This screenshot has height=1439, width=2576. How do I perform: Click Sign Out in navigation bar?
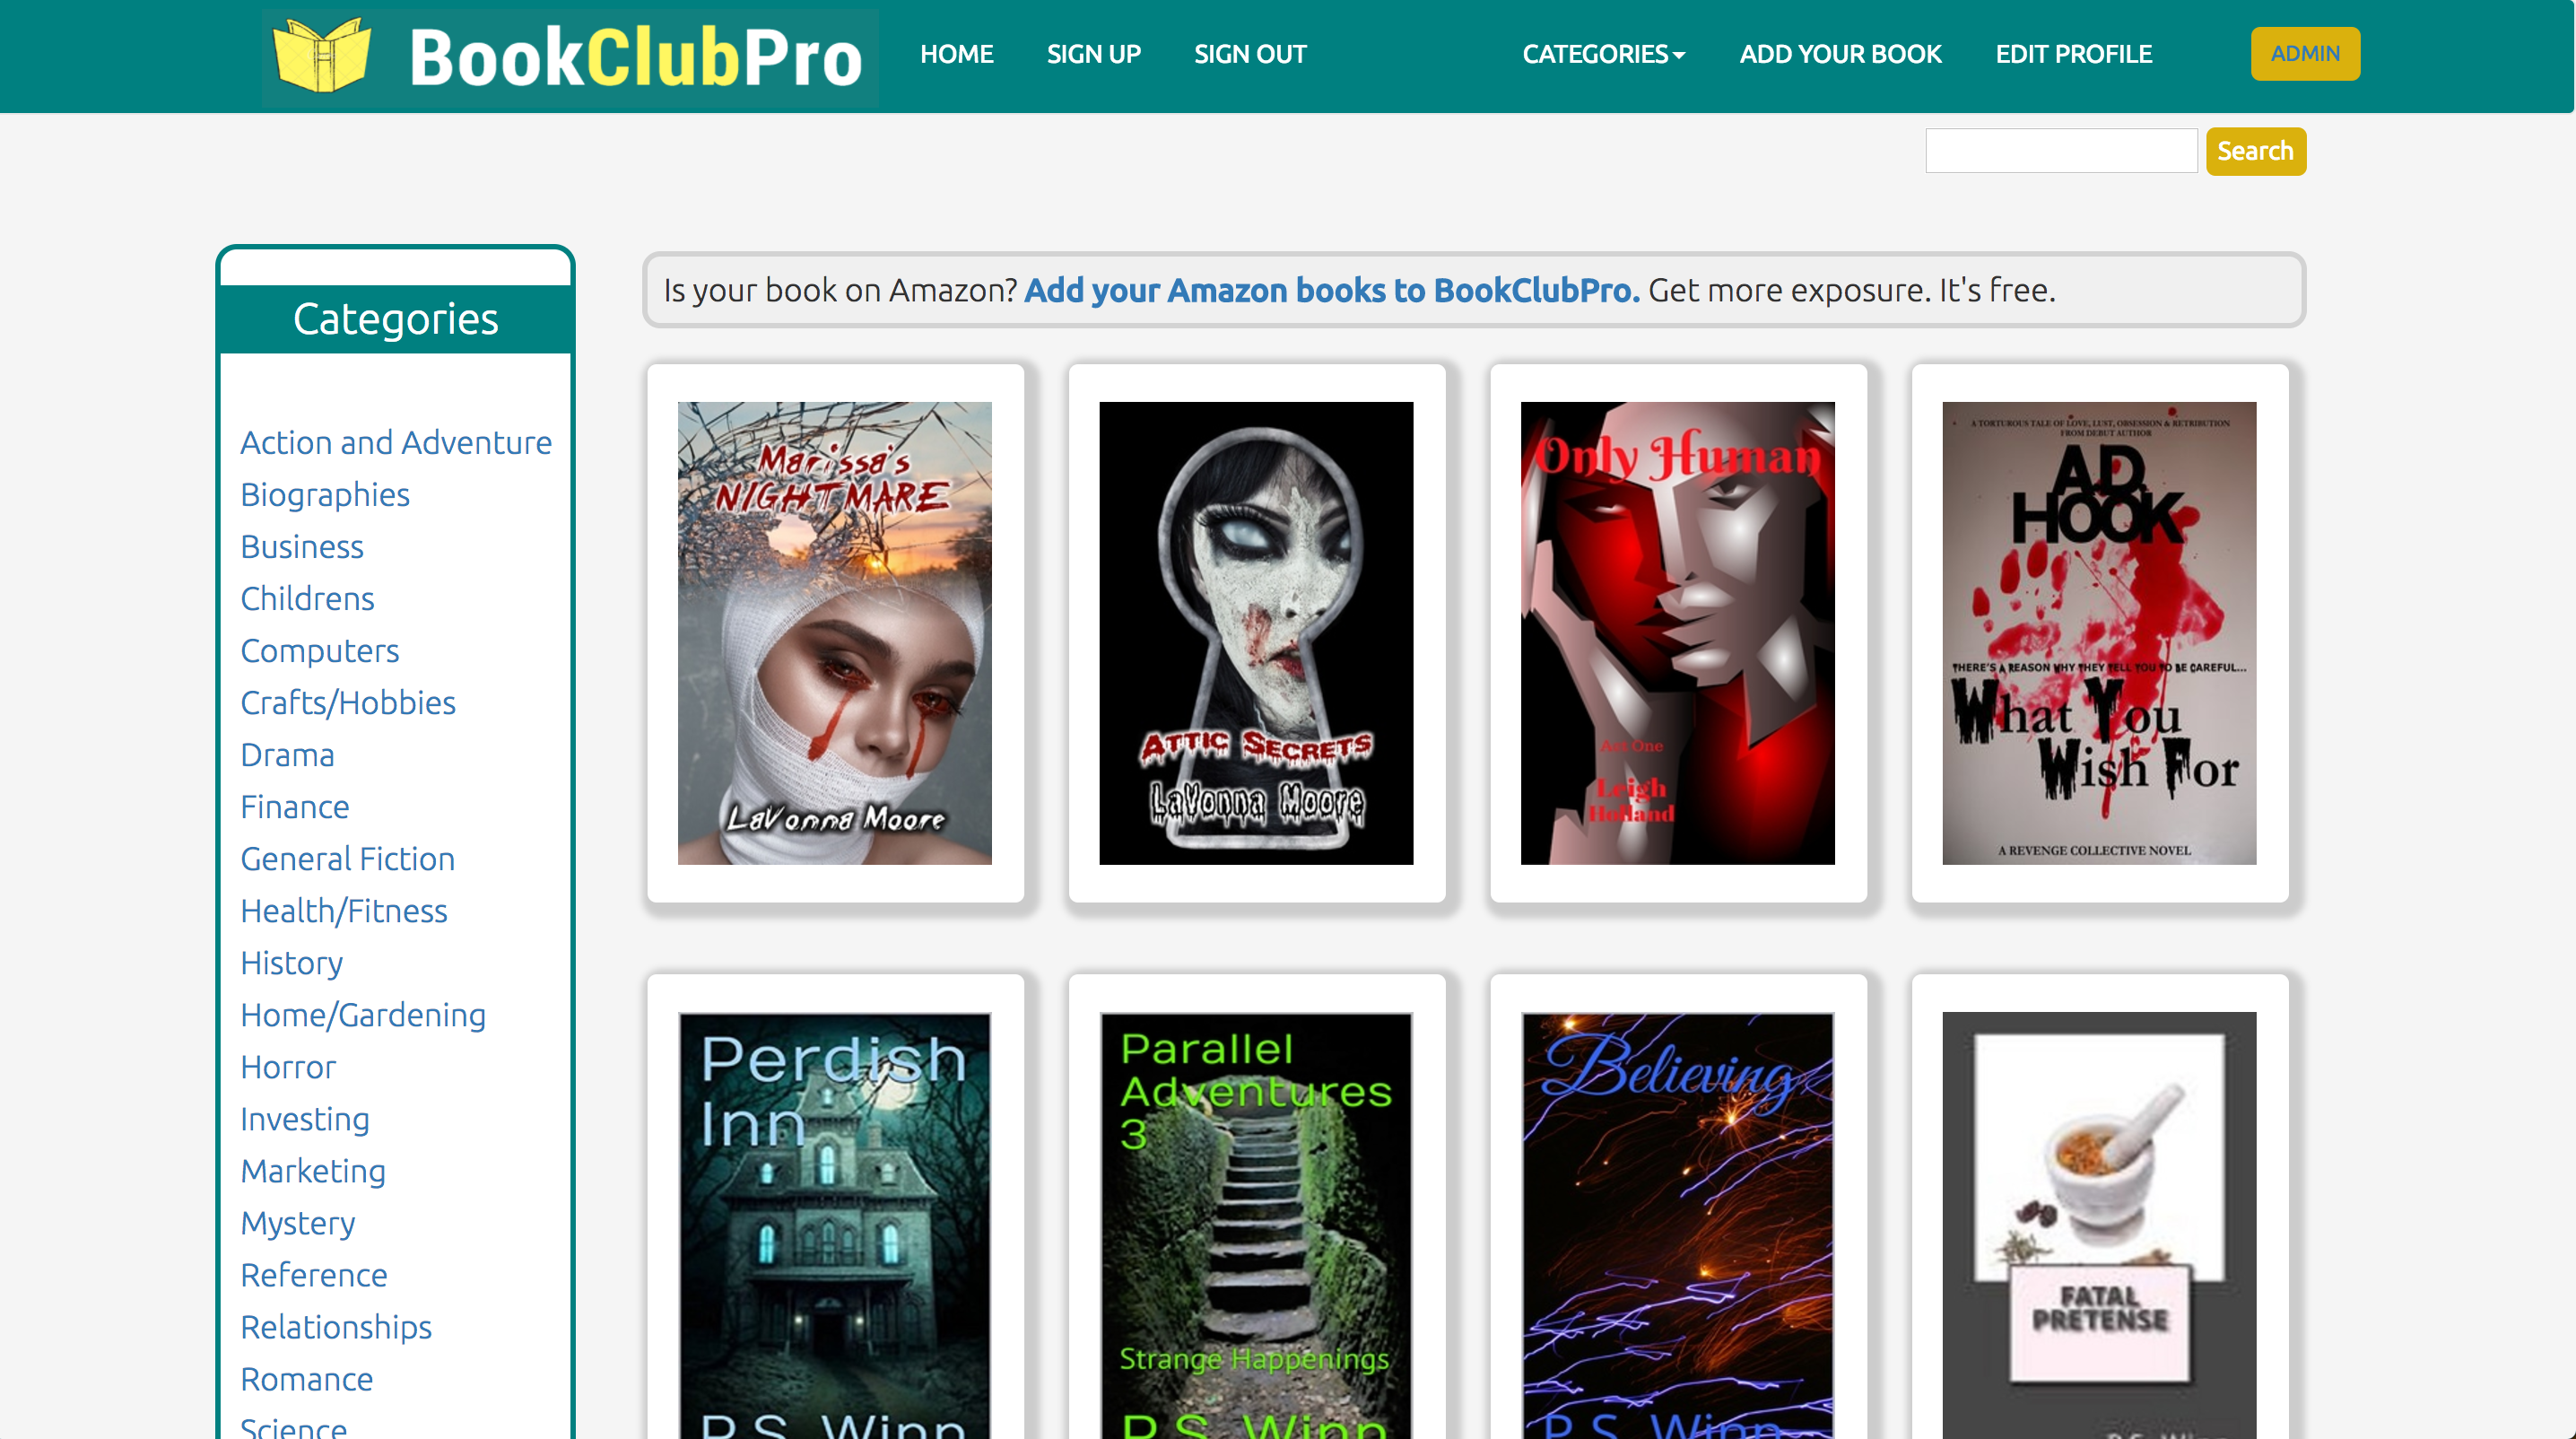tap(1249, 54)
